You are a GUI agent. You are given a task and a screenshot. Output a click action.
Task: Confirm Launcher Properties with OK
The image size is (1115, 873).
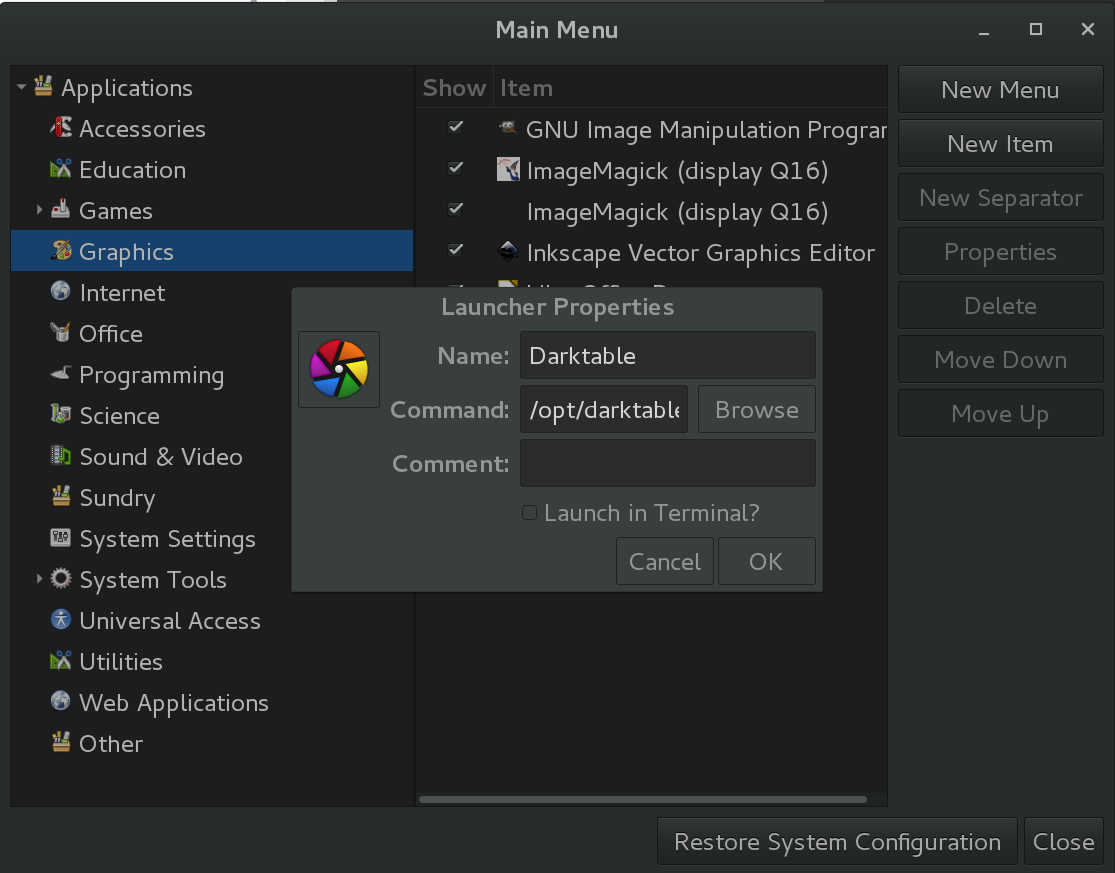(x=766, y=562)
